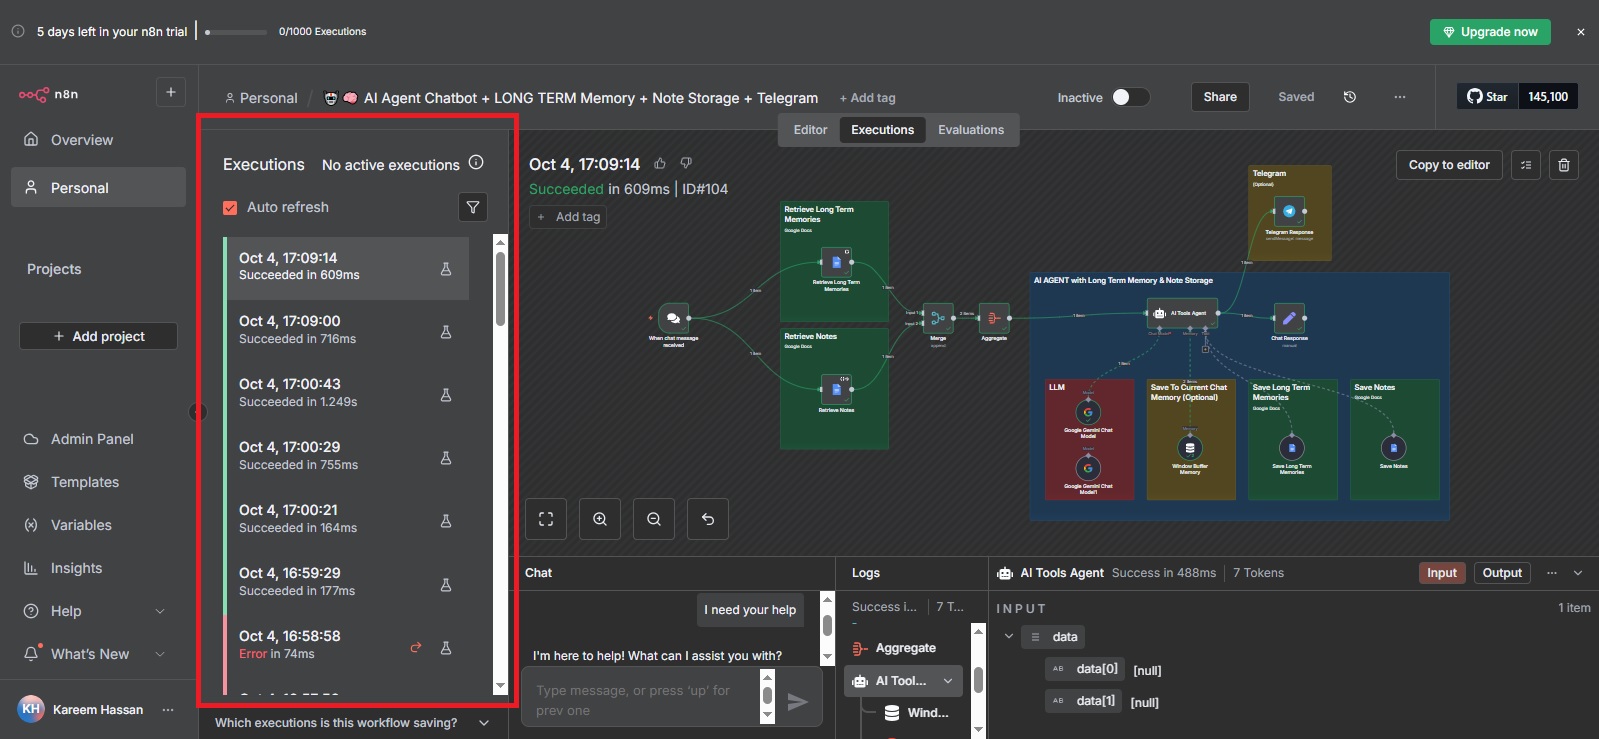This screenshot has height=739, width=1599.
Task: Zoom in on the workflow canvas
Action: pos(600,519)
